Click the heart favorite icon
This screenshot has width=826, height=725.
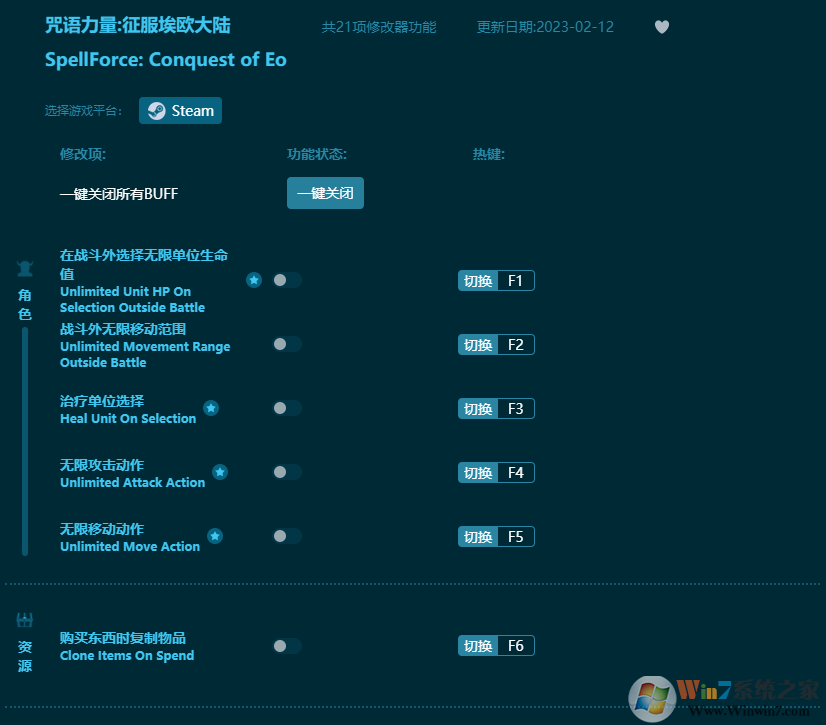pyautogui.click(x=662, y=26)
